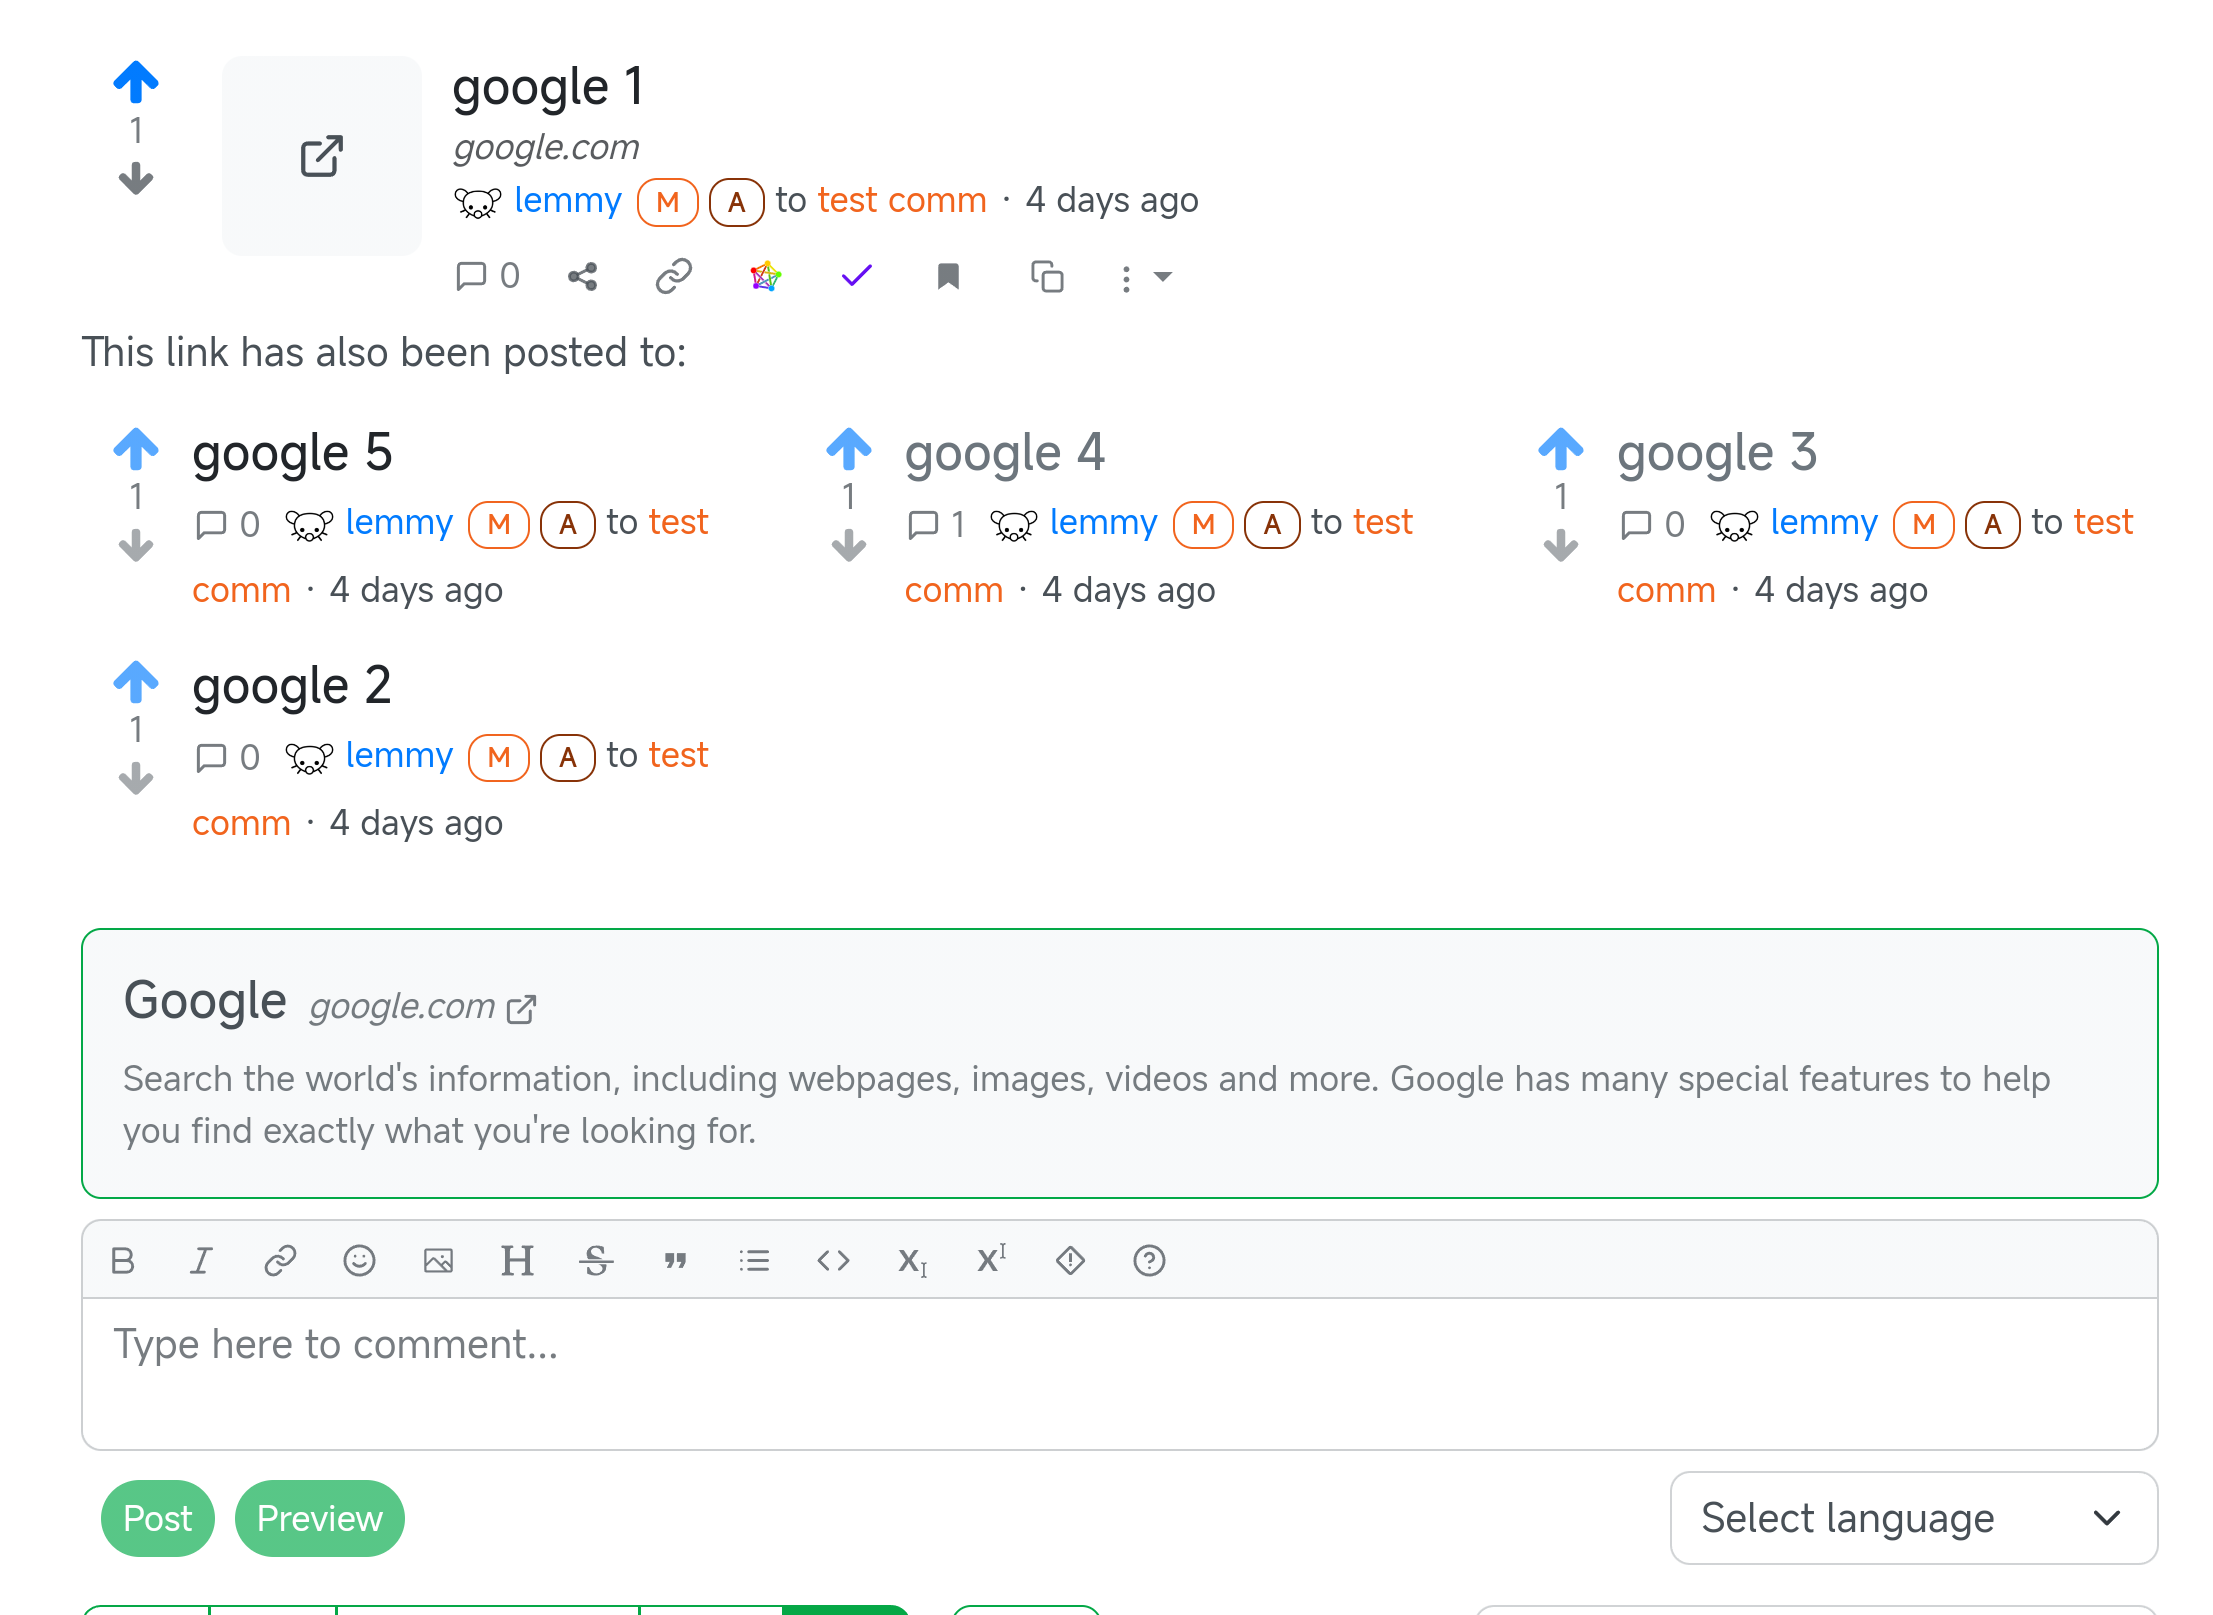Toggle the upvote arrow on google 4
Image resolution: width=2213 pixels, height=1615 pixels.
(848, 449)
